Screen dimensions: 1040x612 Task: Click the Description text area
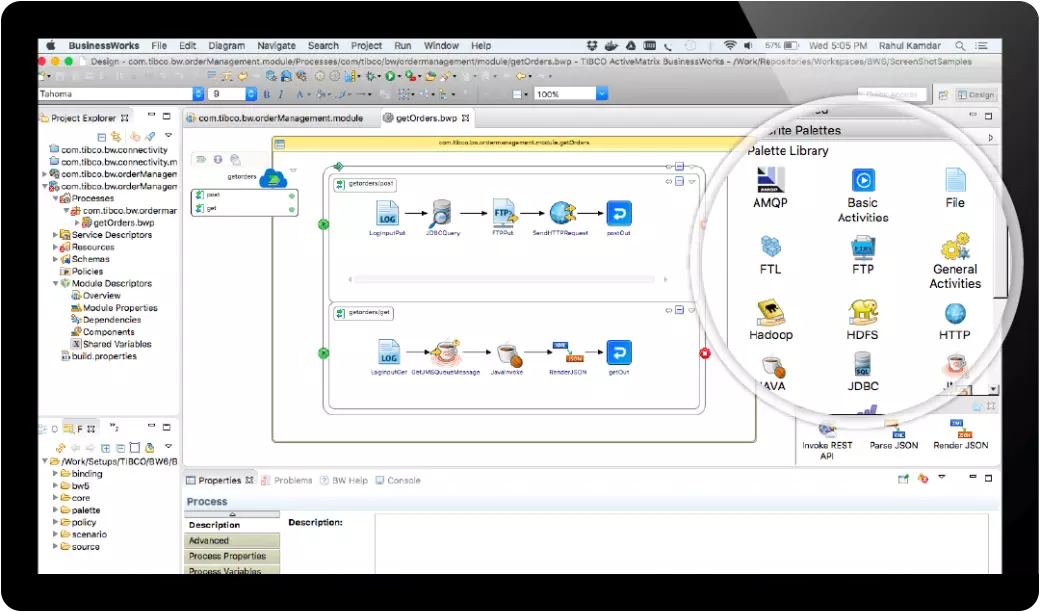[x=682, y=544]
